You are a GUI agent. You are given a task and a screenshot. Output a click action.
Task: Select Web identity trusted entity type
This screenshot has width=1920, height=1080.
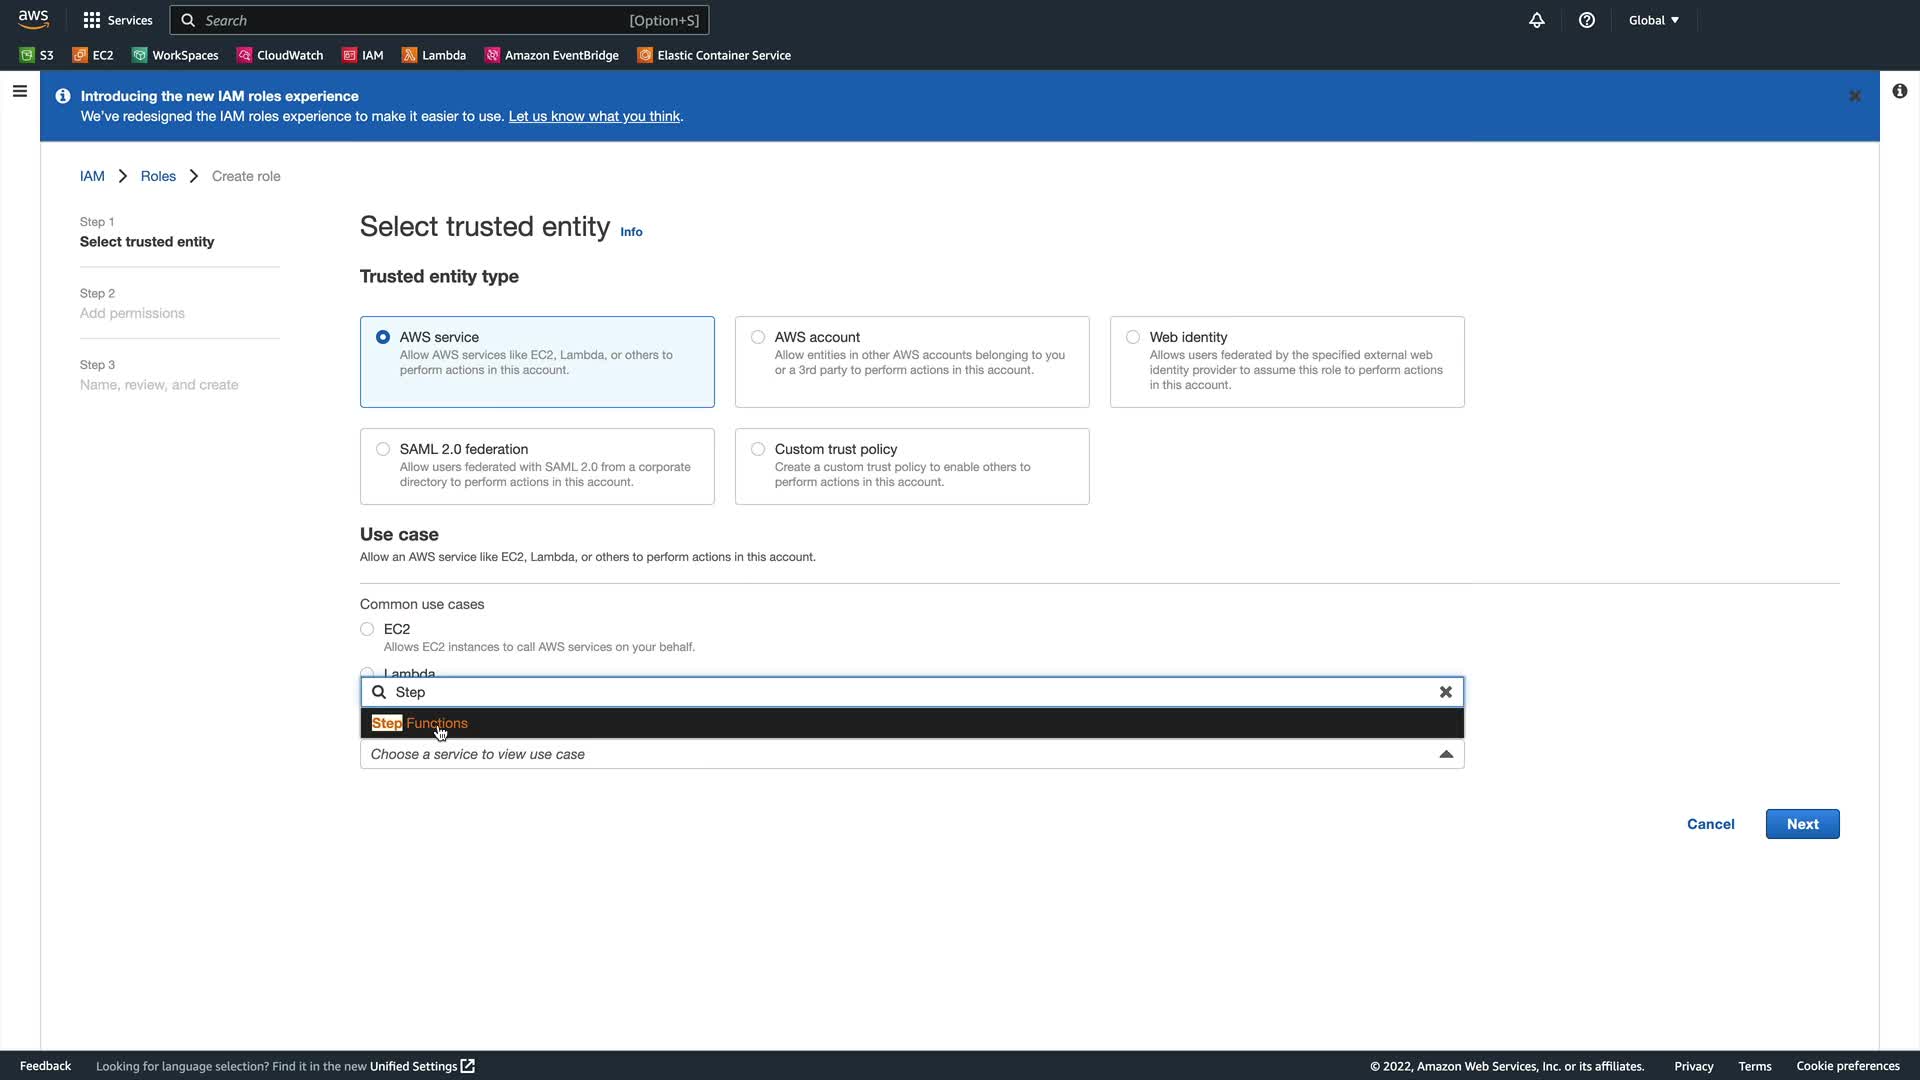point(1133,337)
